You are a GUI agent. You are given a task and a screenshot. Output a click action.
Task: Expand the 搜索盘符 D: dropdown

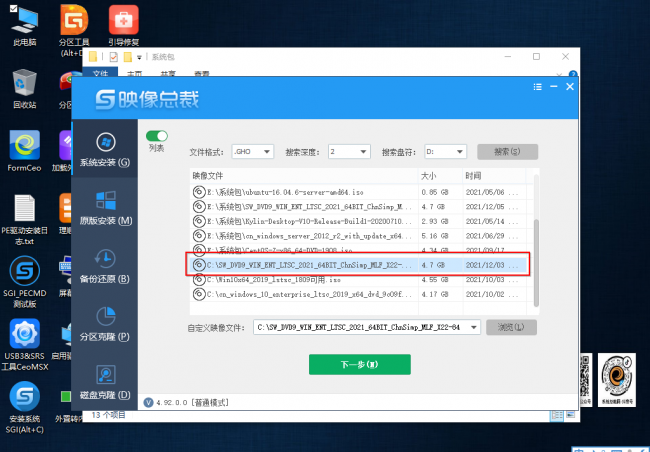(x=459, y=152)
